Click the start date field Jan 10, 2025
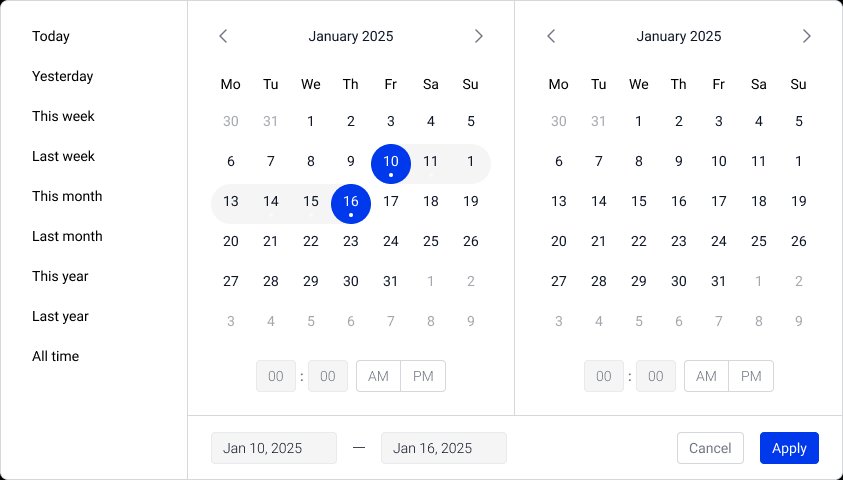 coord(273,448)
